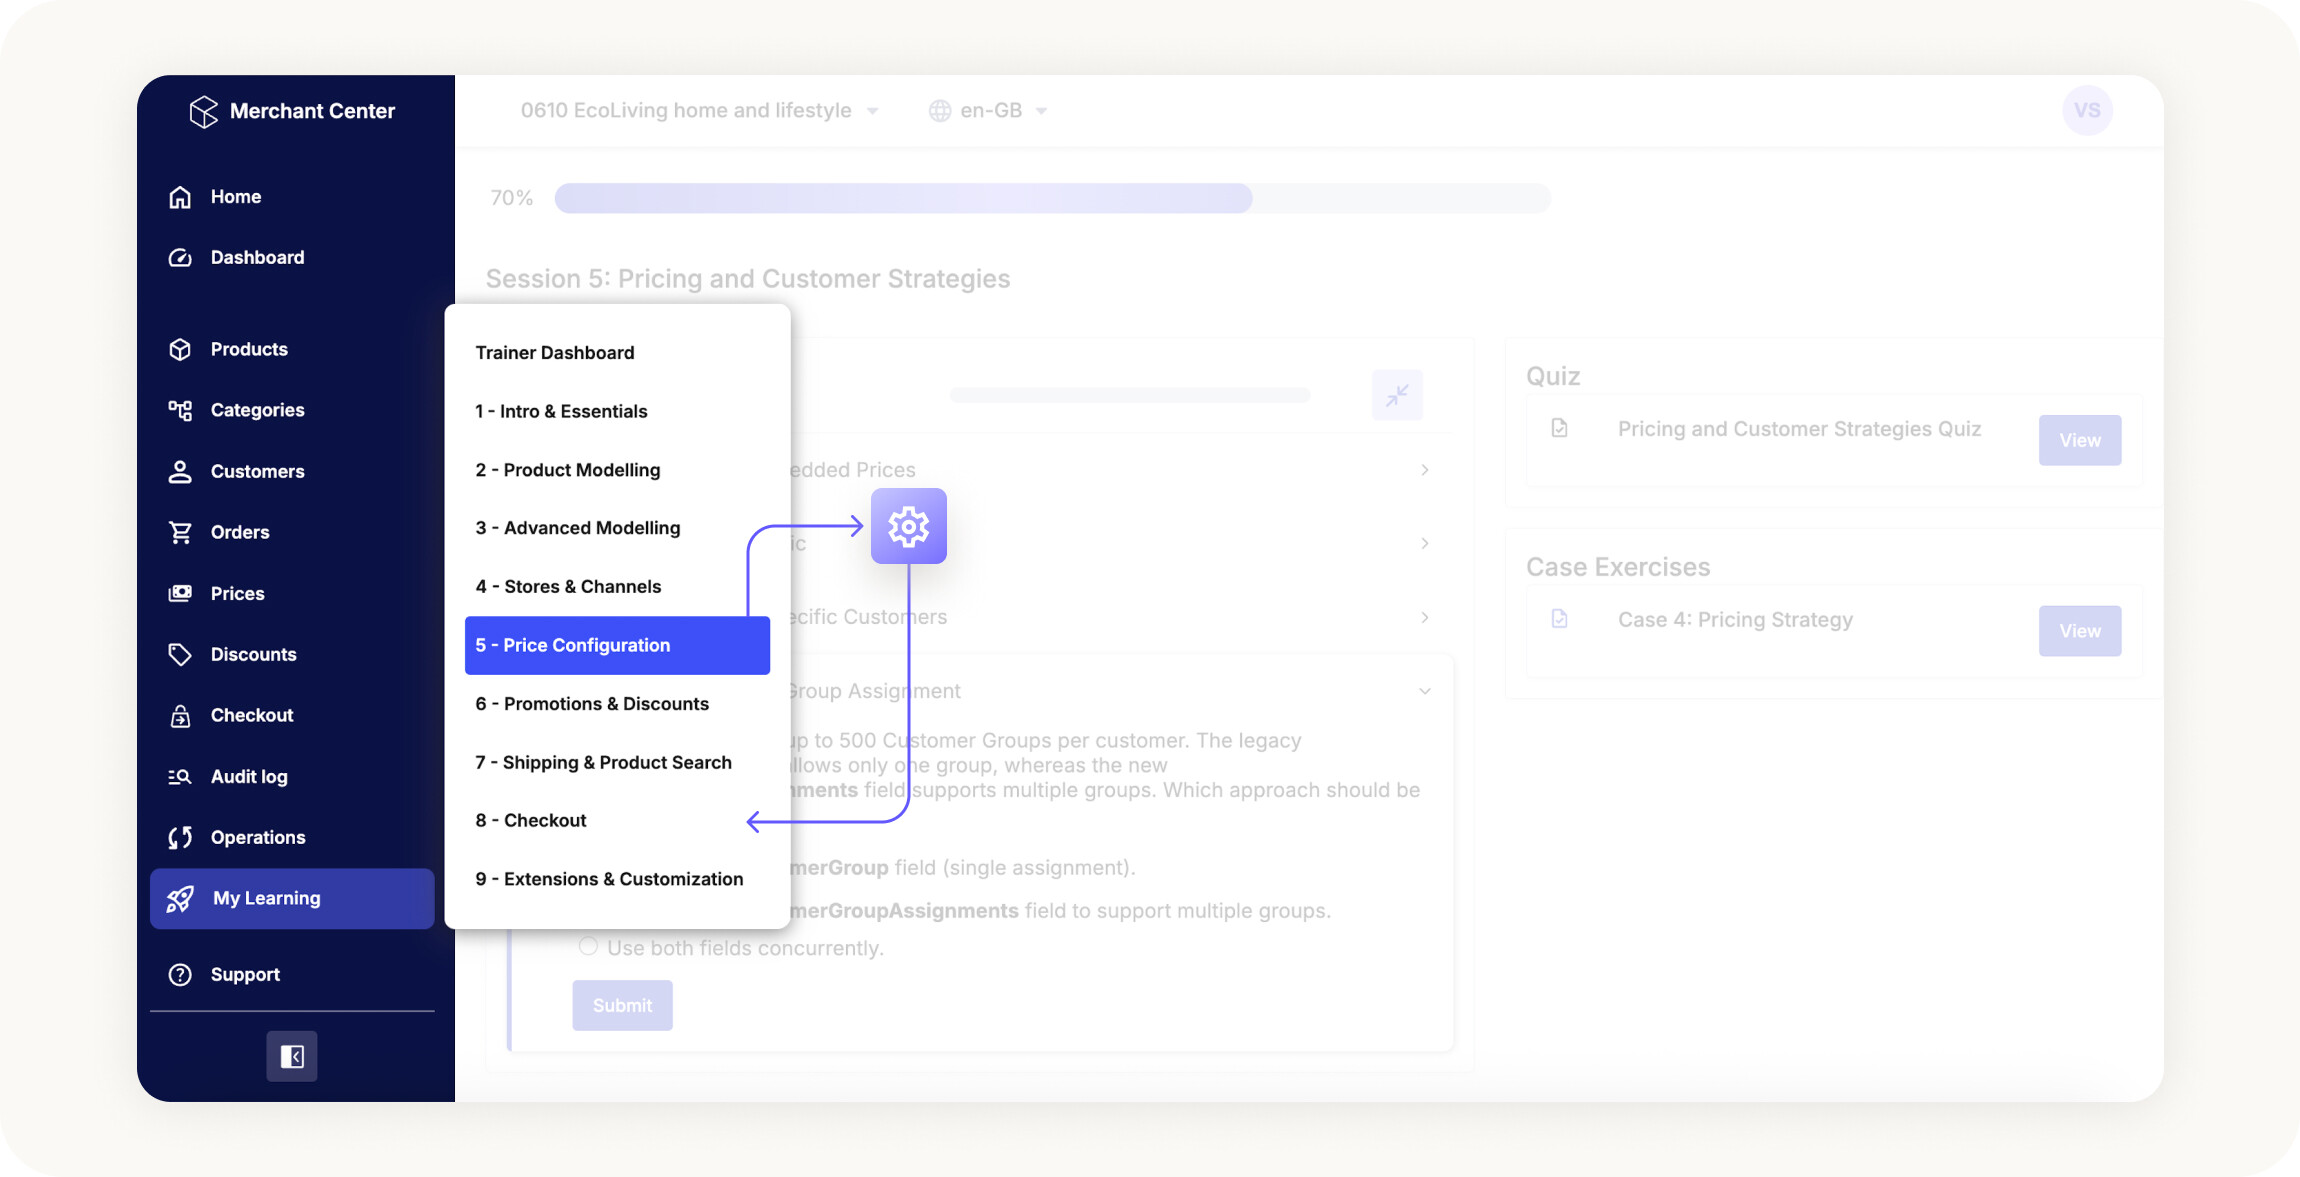Image resolution: width=2300 pixels, height=1177 pixels.
Task: Click the Session 5 heading text
Action: tap(748, 278)
